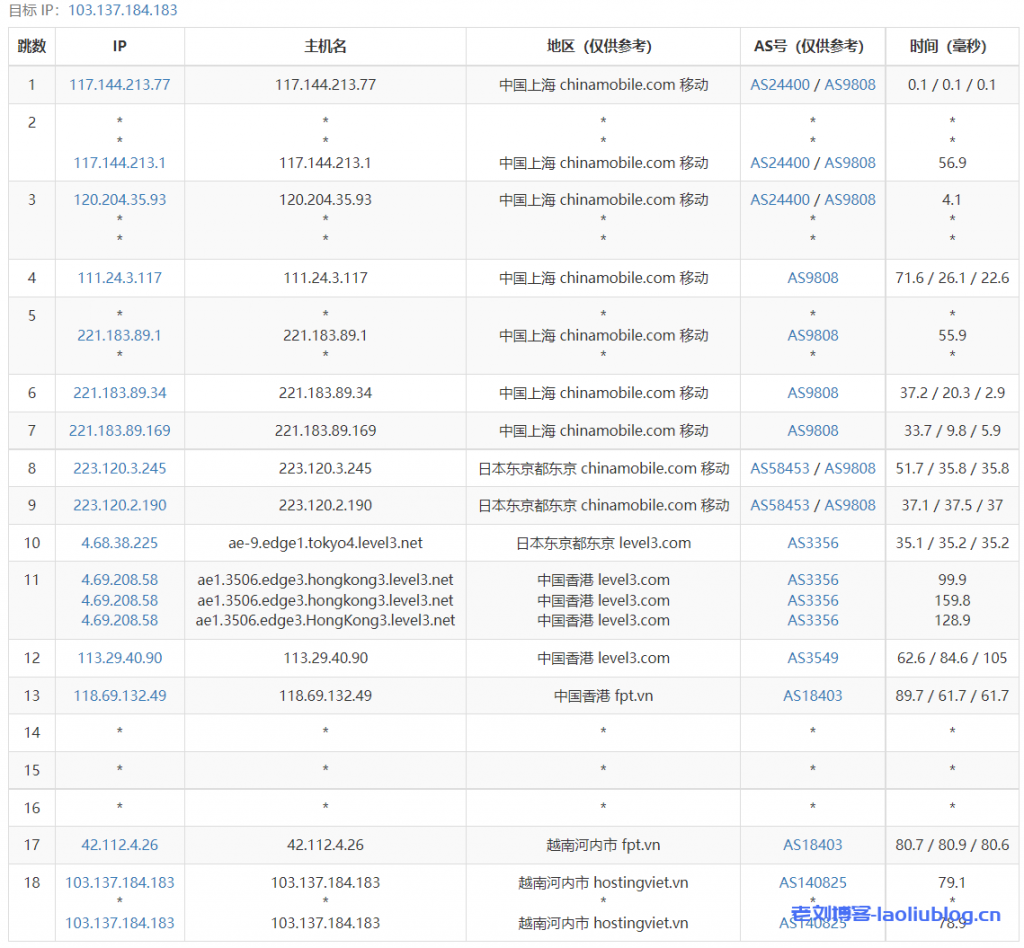The height and width of the screenshot is (948, 1024).
Task: Click the 221.183.89.169 IP link in hop 7
Action: 119,431
